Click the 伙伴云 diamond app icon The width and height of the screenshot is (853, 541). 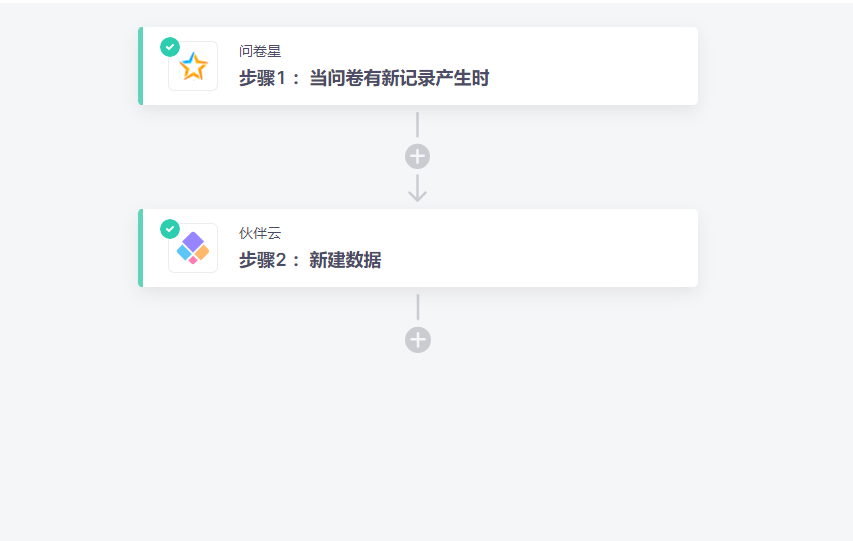[x=193, y=248]
